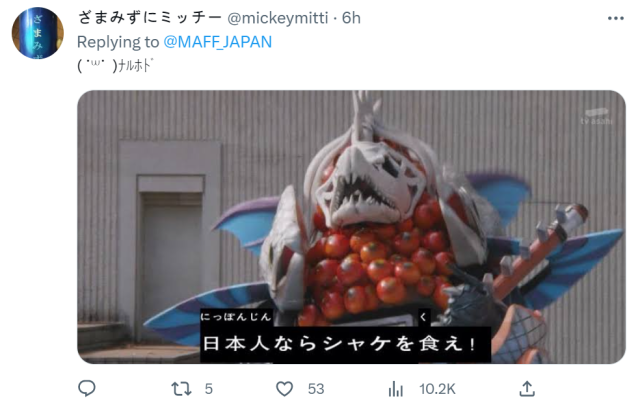The image size is (640, 403).
Task: Click the share upload arrow icon
Action: [x=527, y=389]
